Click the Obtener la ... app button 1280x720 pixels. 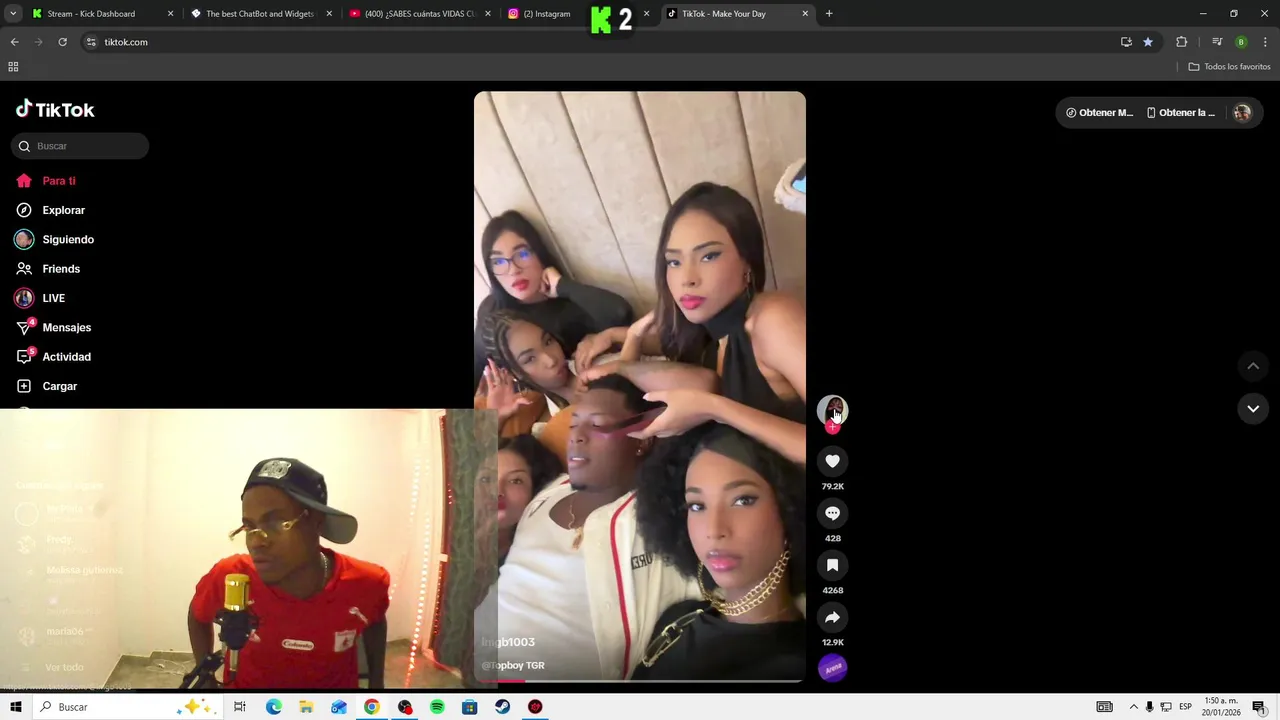coord(1181,113)
